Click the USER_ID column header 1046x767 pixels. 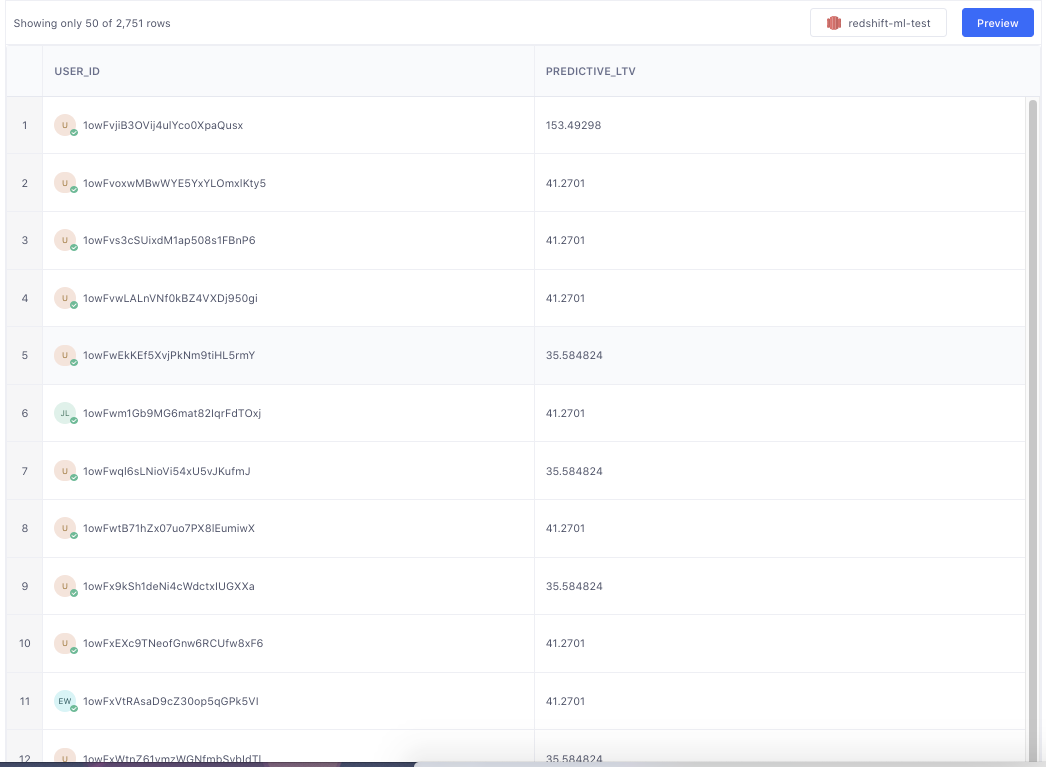(x=76, y=71)
